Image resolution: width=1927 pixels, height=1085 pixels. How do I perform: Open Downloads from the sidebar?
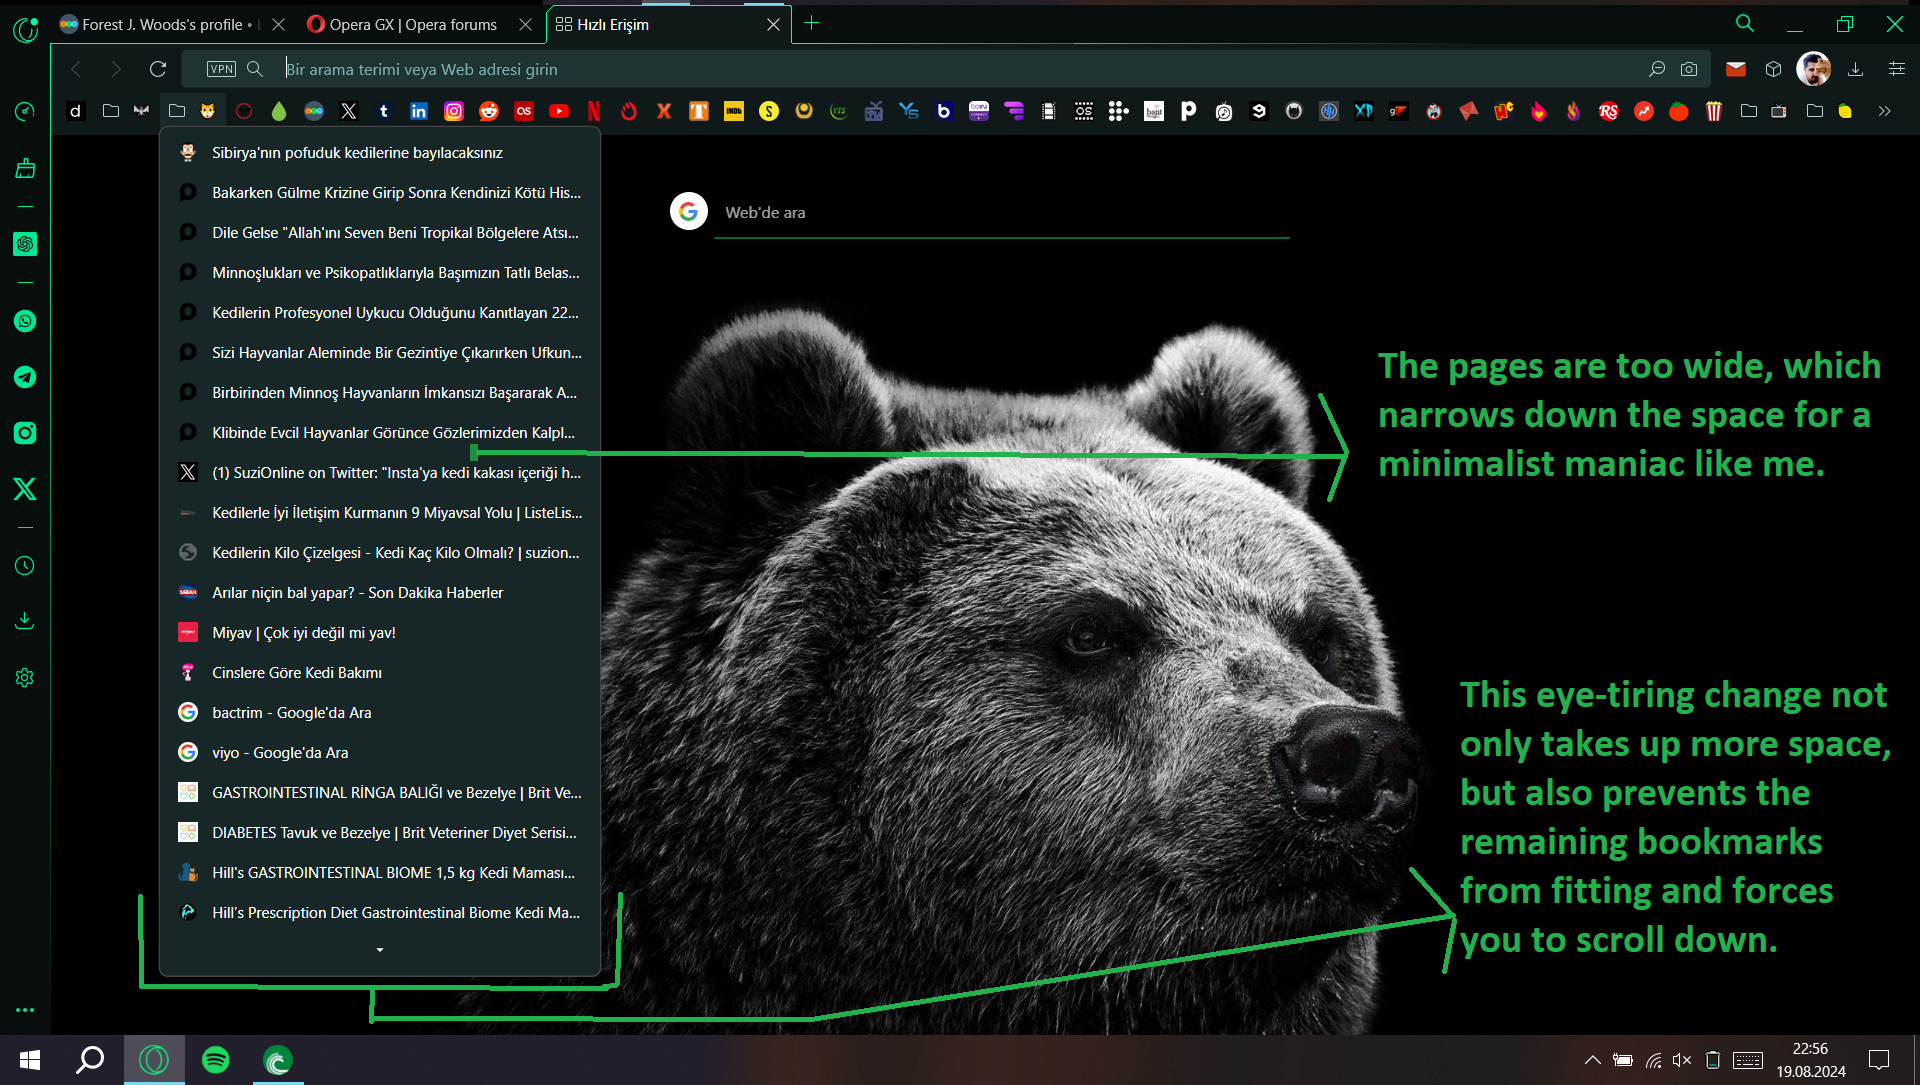[25, 621]
